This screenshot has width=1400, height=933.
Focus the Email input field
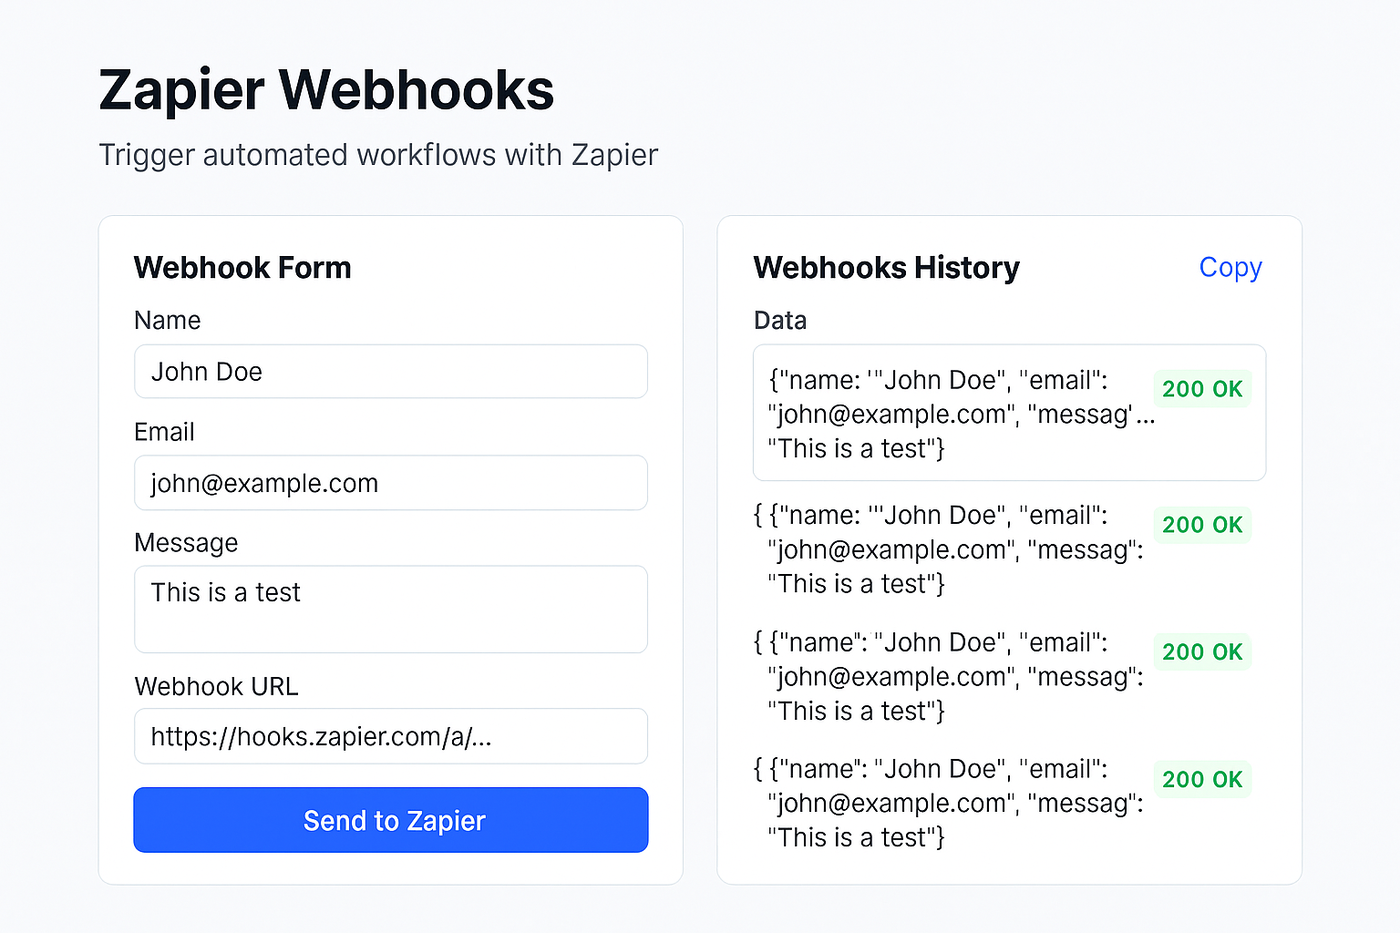point(390,483)
